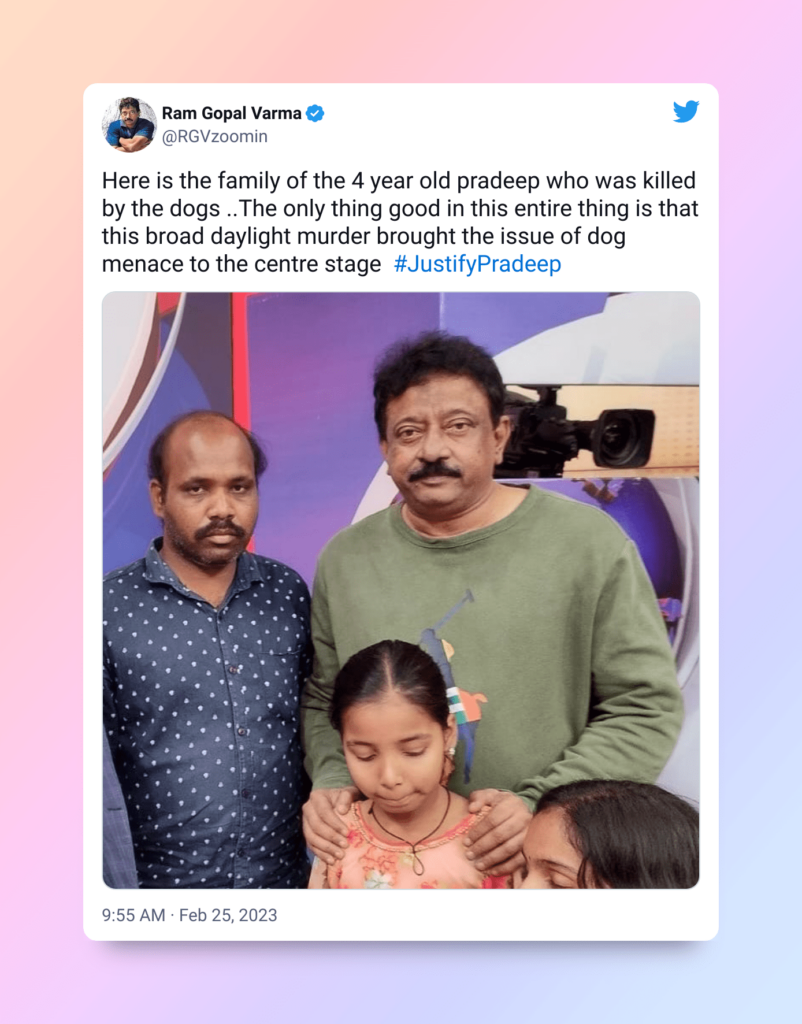Click the word "pradeep" in tweet text
Screen dimensions: 802x1024
(x=498, y=180)
